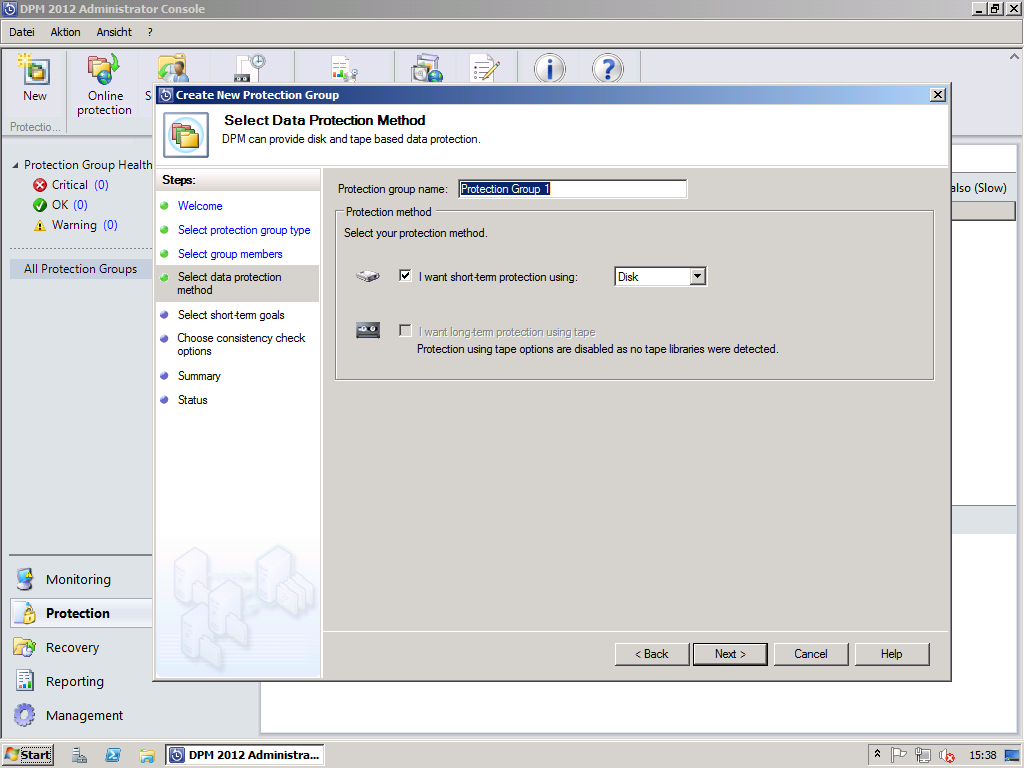The width and height of the screenshot is (1024, 768).
Task: Open the Monitoring workspace label
Action: (78, 579)
